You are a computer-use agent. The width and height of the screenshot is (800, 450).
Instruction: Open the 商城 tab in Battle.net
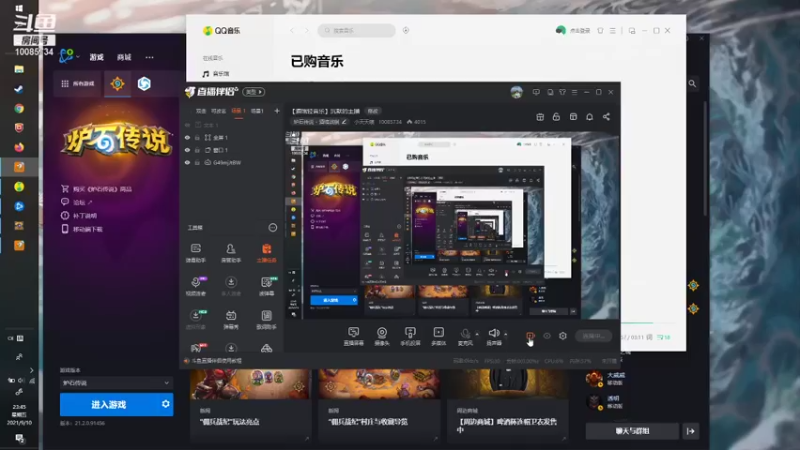[124, 57]
